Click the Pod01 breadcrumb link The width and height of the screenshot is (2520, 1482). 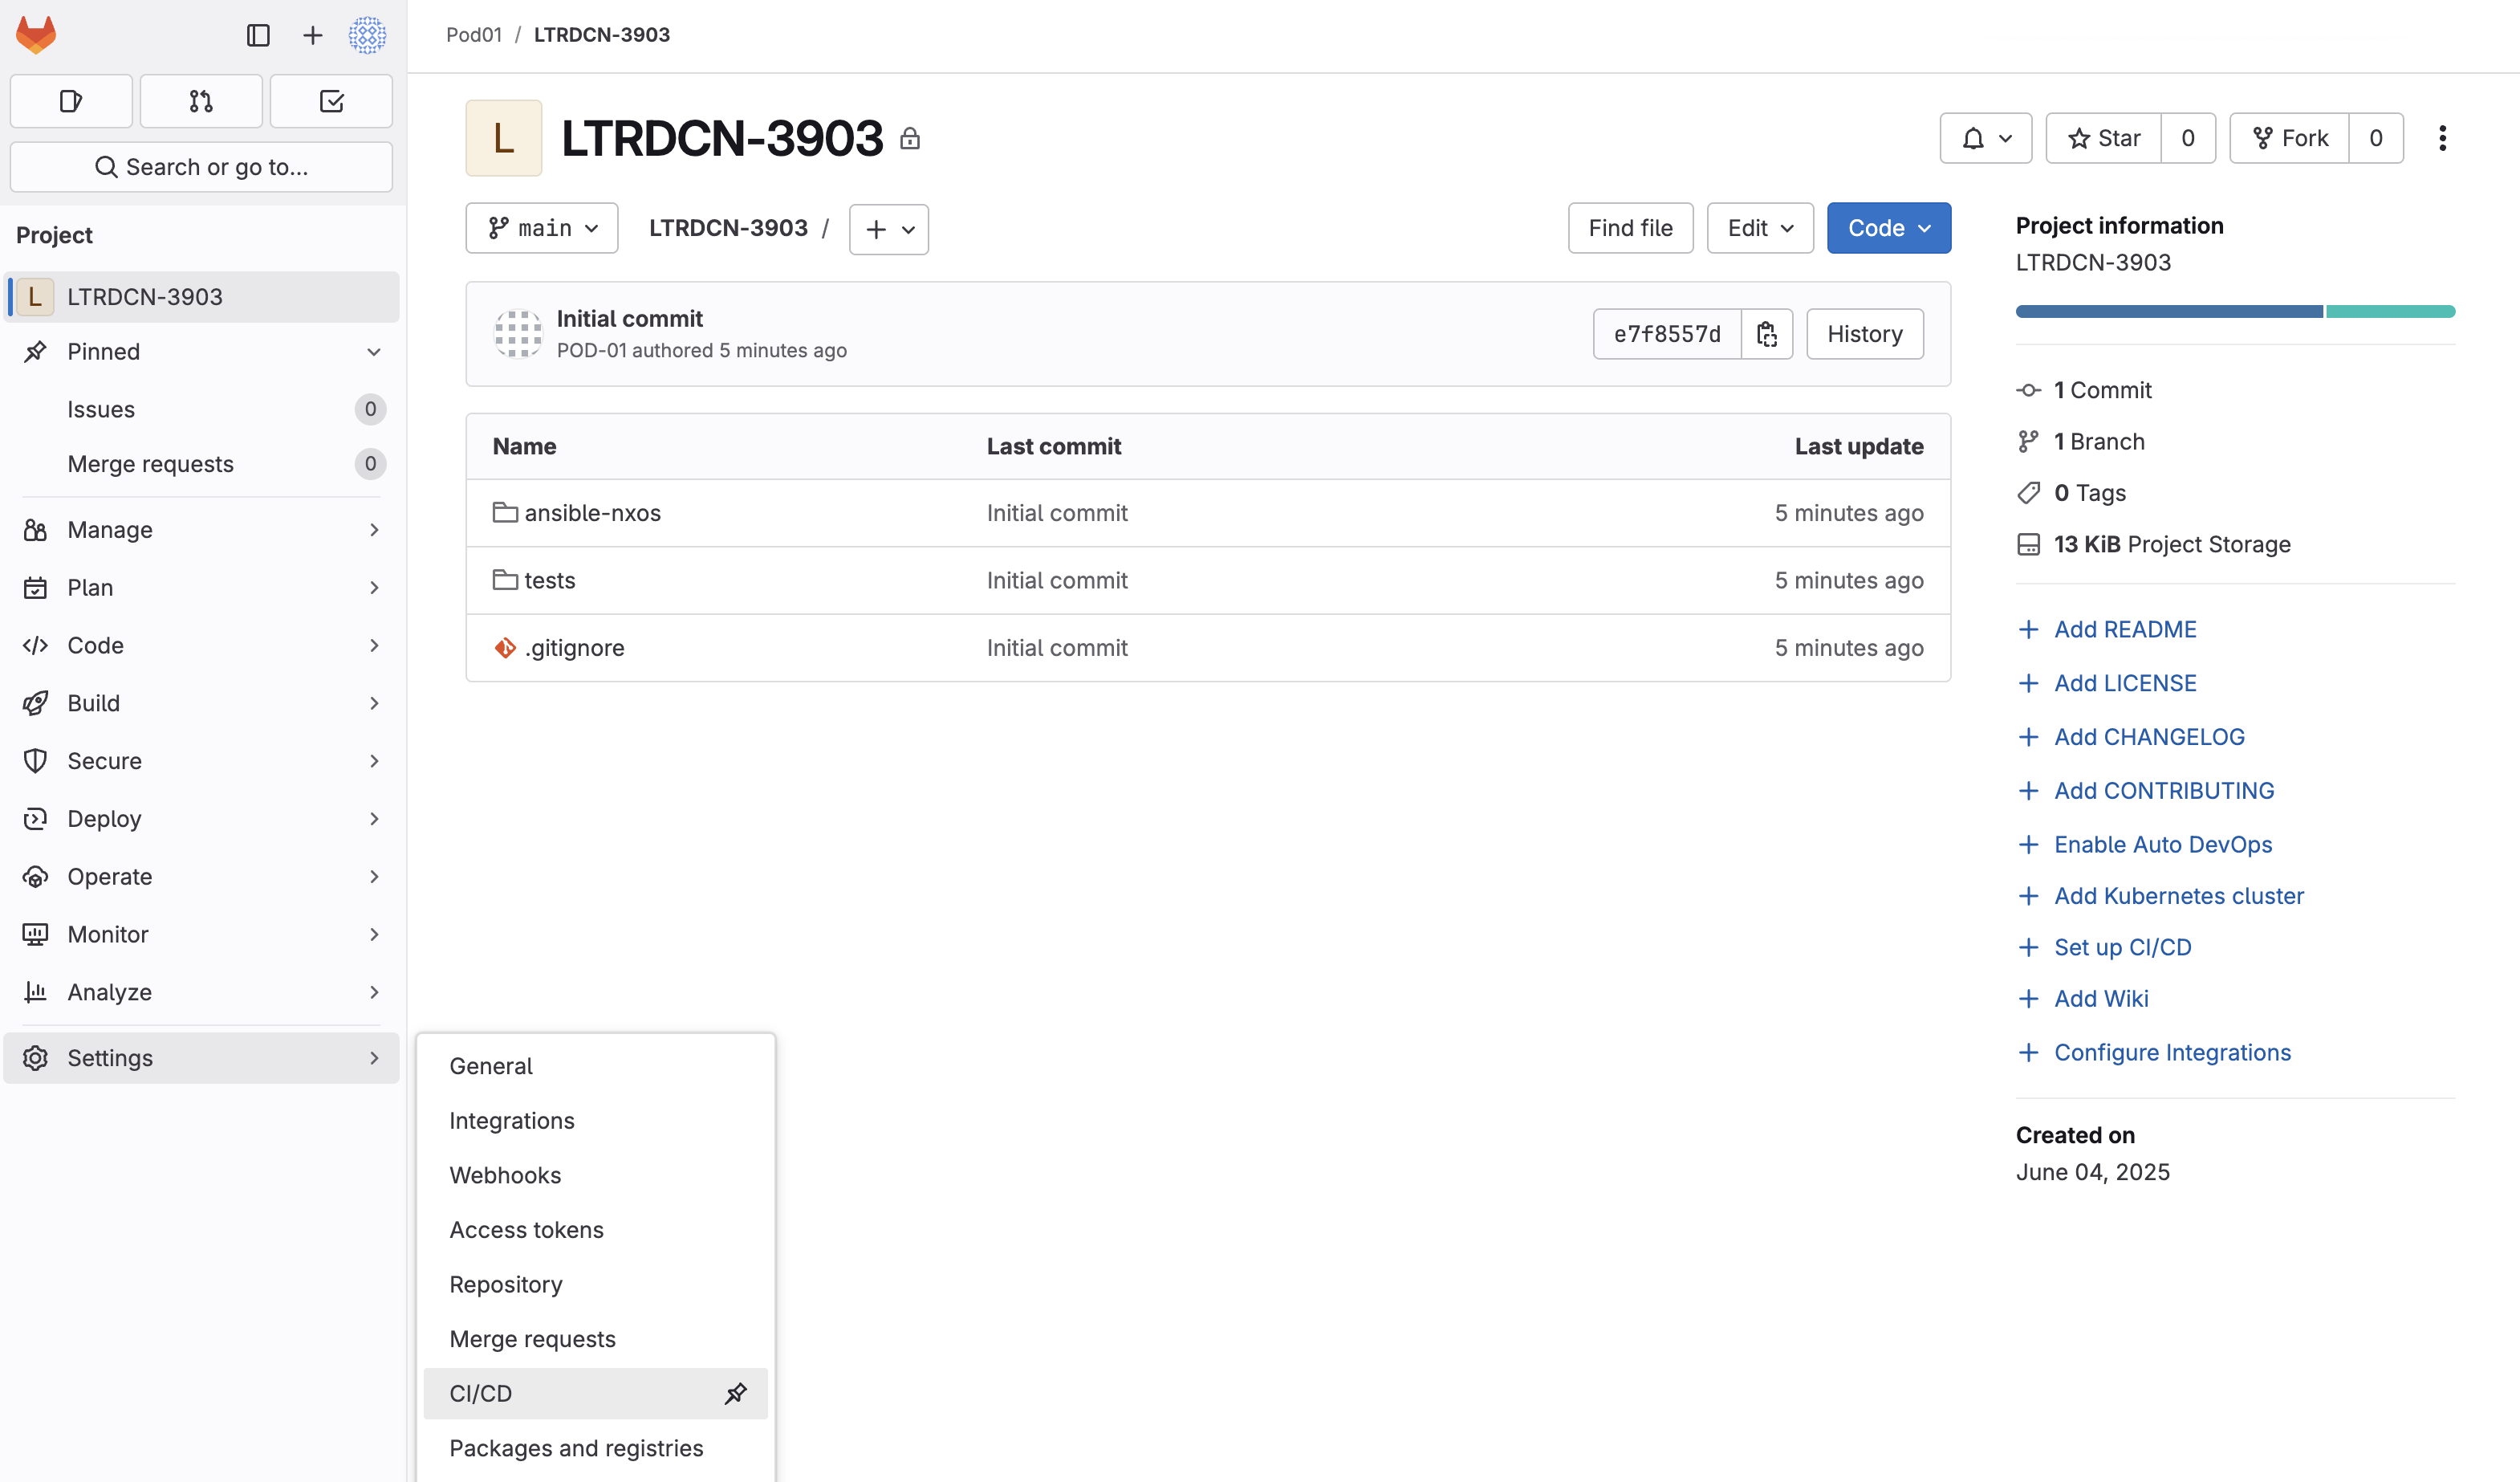pyautogui.click(x=474, y=35)
